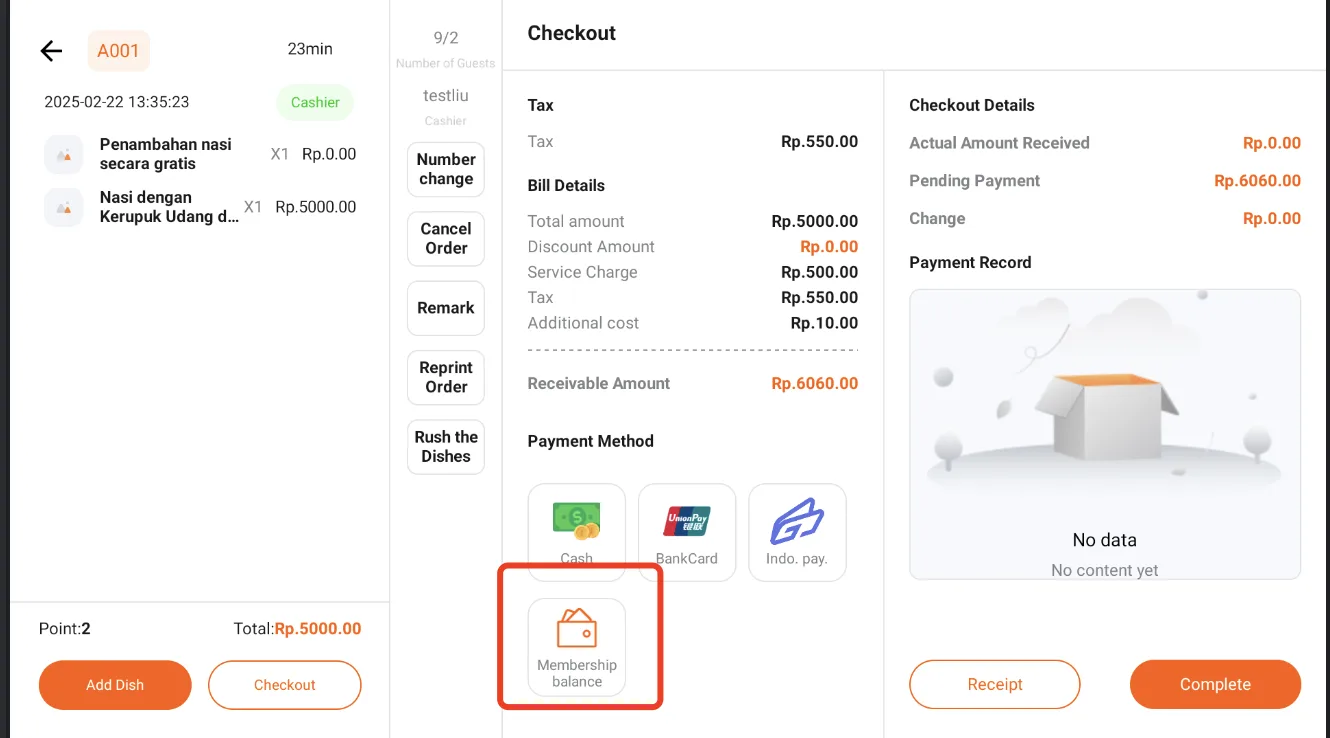Click the 9/2 Number of Guests indicator
Image resolution: width=1330 pixels, height=738 pixels.
(446, 48)
